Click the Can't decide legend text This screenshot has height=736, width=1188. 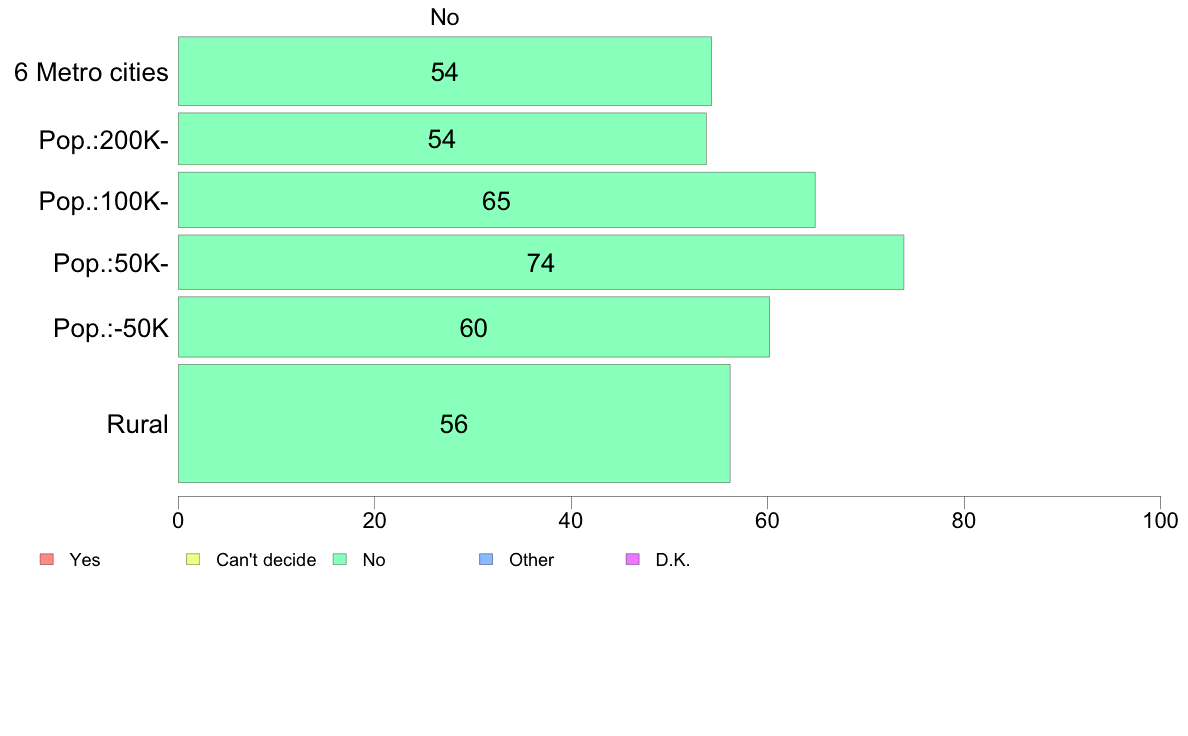point(266,560)
